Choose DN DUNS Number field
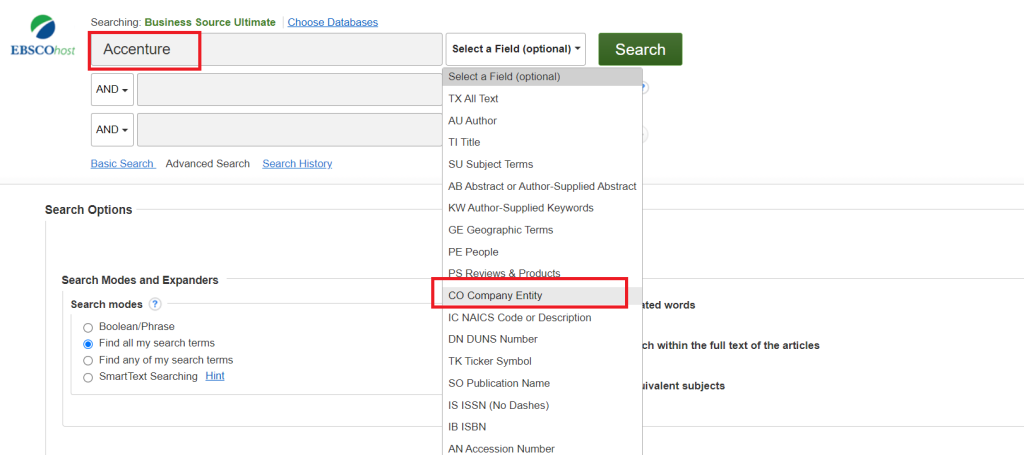 coord(542,339)
